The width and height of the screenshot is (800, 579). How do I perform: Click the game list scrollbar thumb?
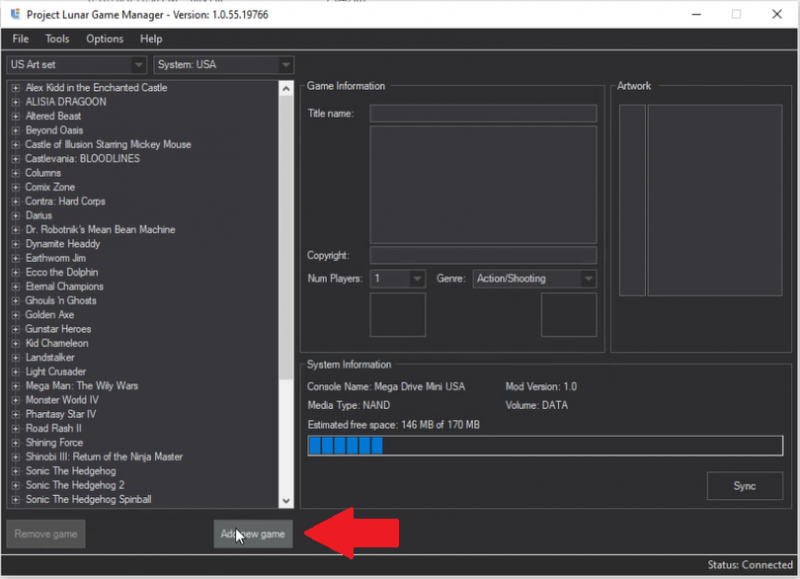tap(286, 238)
